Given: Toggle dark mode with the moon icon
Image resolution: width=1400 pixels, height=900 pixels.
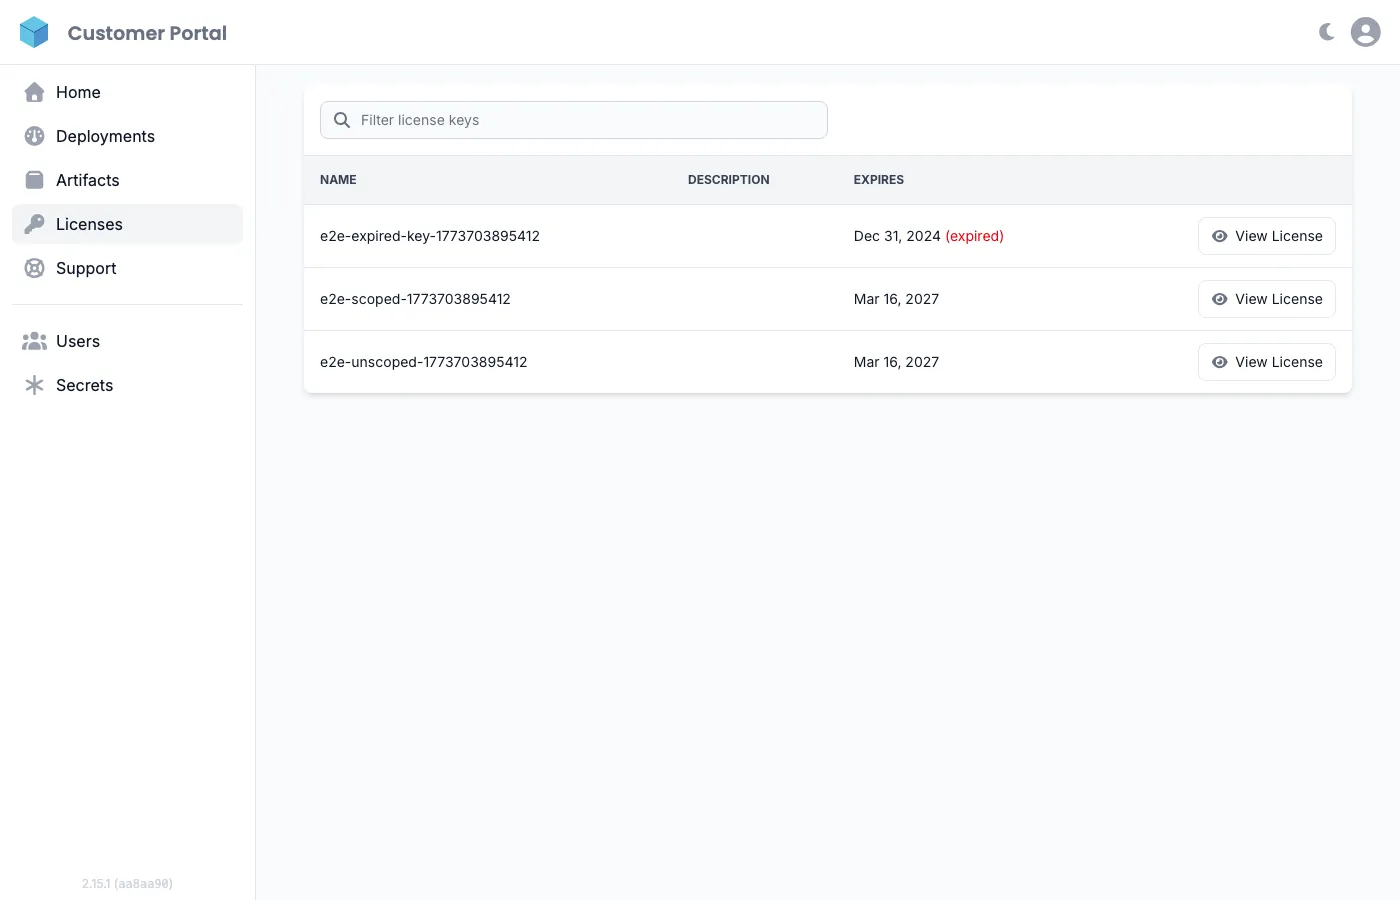Looking at the screenshot, I should pyautogui.click(x=1325, y=31).
